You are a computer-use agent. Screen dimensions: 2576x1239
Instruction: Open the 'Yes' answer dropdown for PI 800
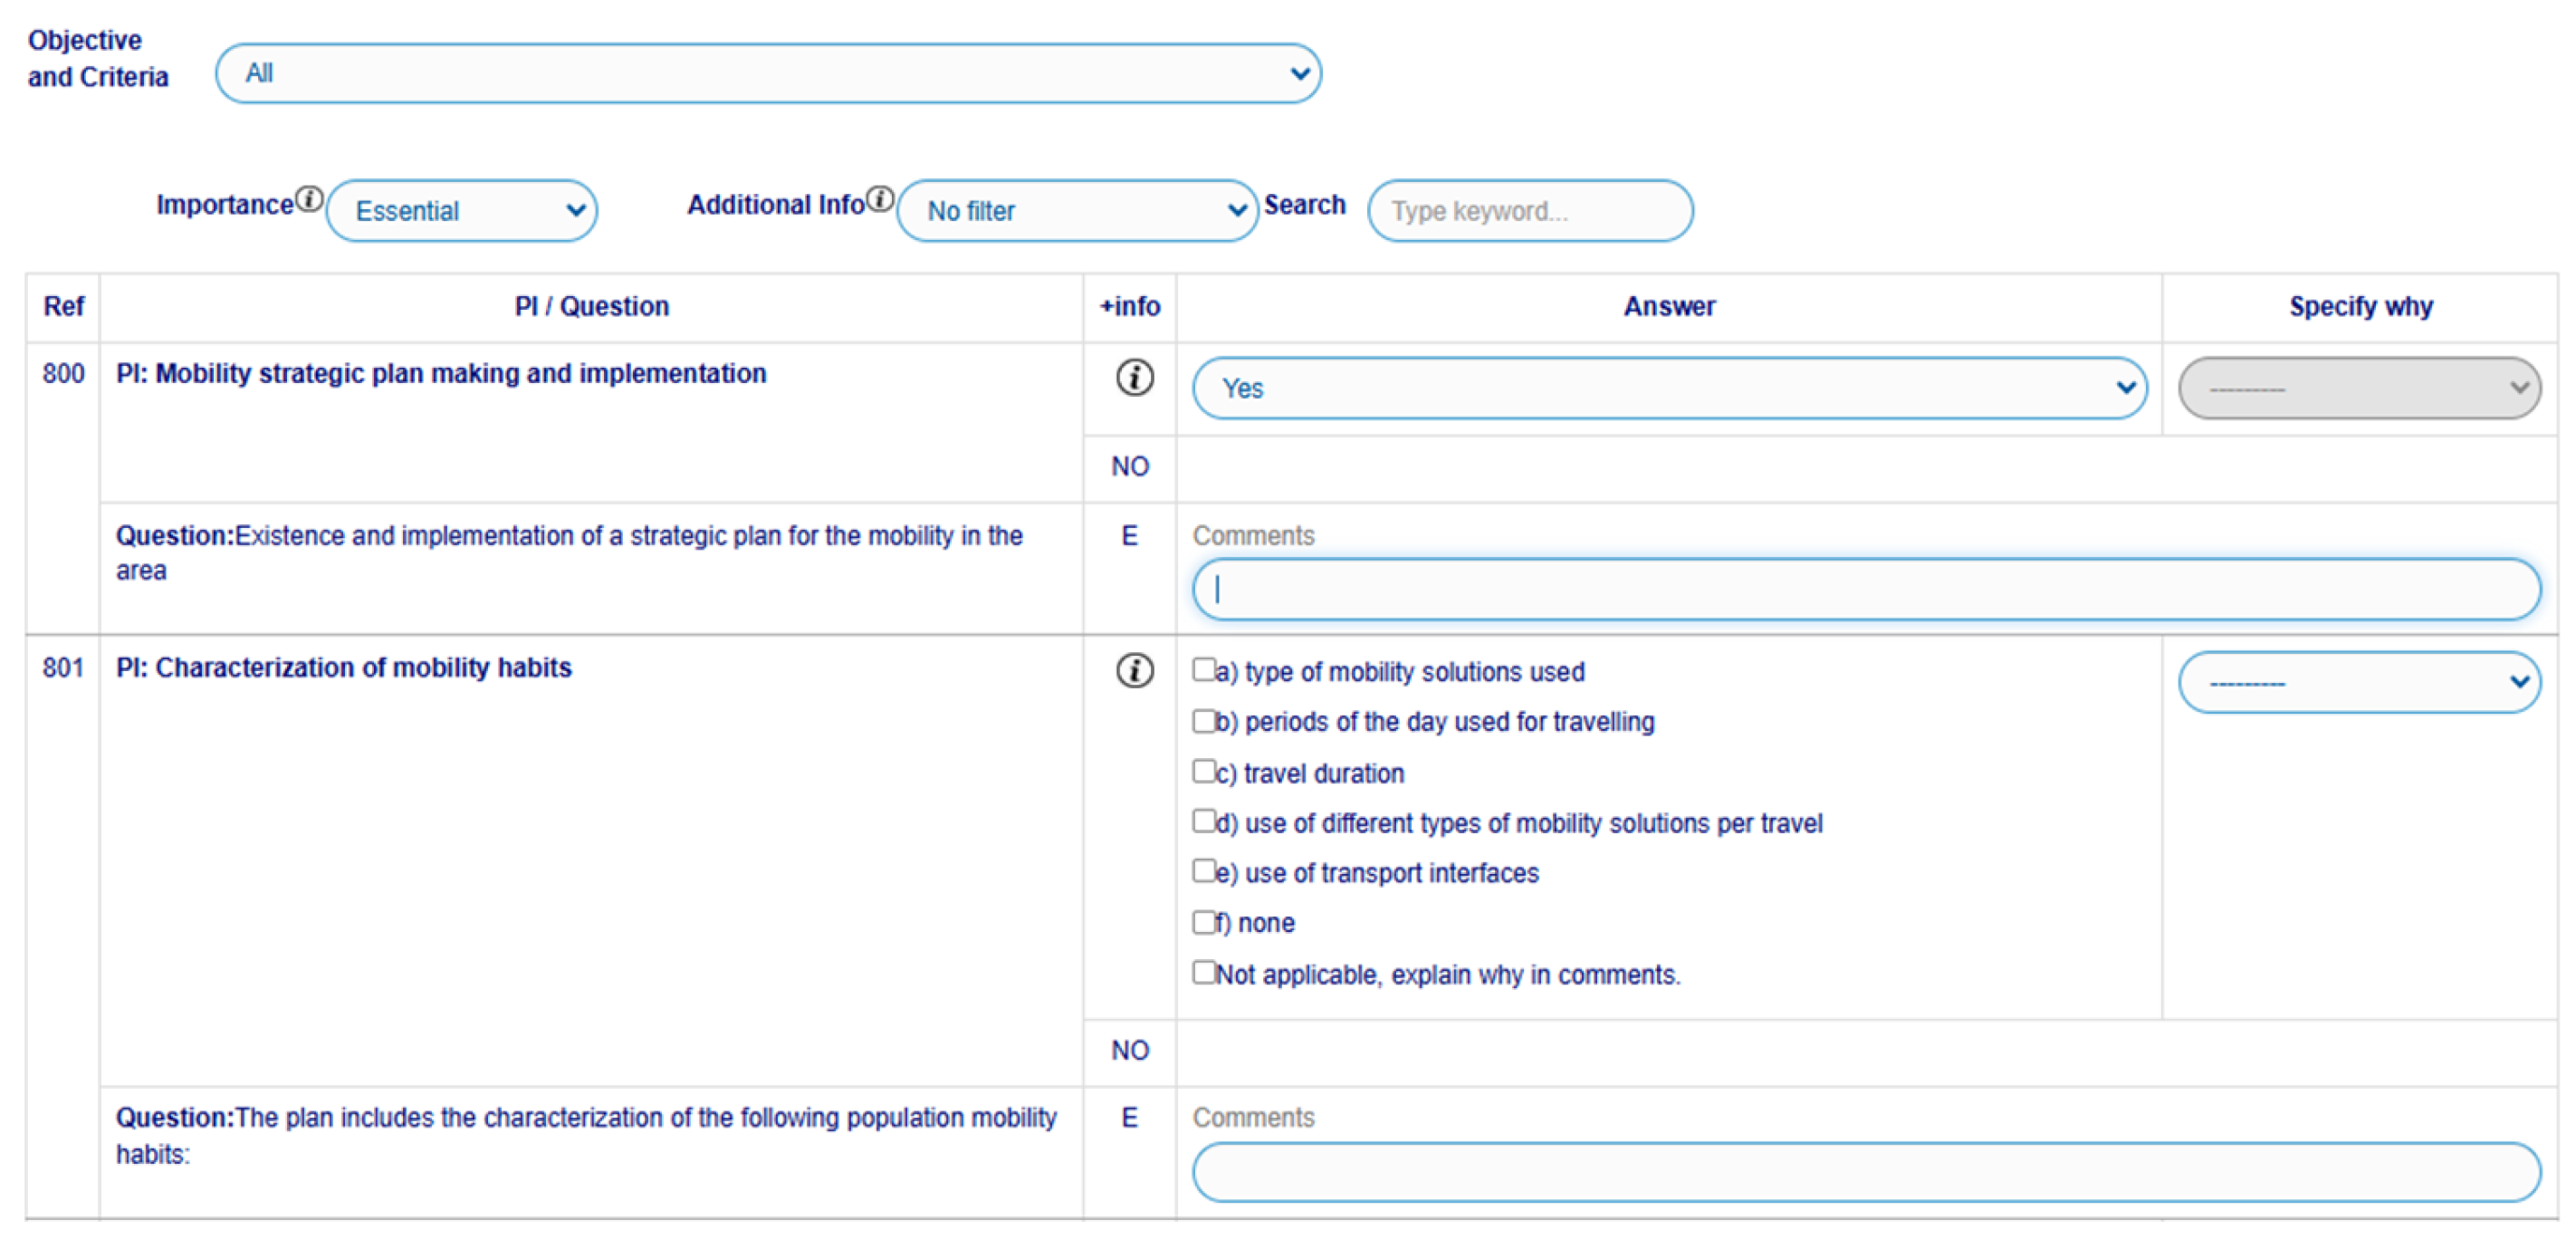pyautogui.click(x=1669, y=388)
